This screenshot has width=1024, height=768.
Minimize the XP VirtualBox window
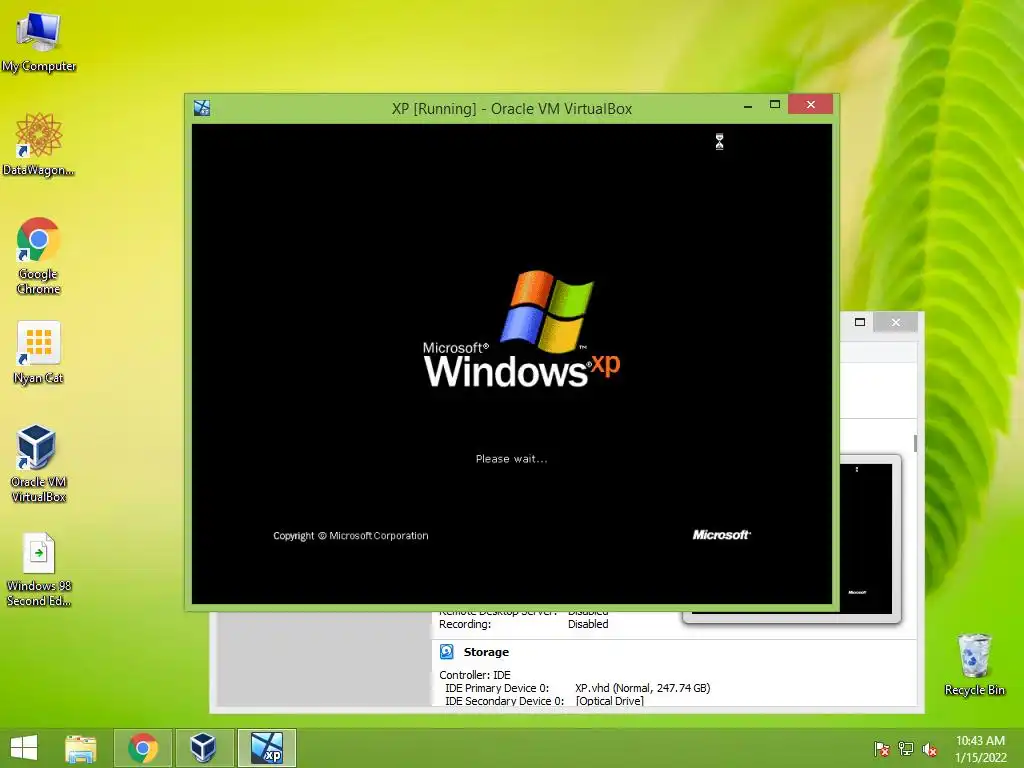click(x=748, y=105)
